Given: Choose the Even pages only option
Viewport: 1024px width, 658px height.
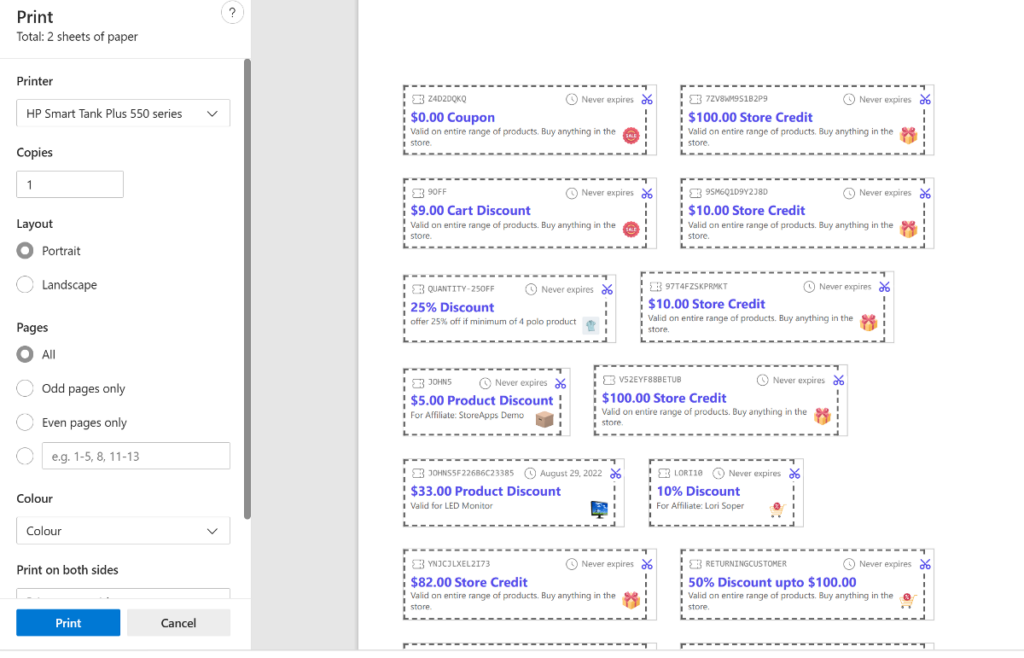Looking at the screenshot, I should 24,422.
